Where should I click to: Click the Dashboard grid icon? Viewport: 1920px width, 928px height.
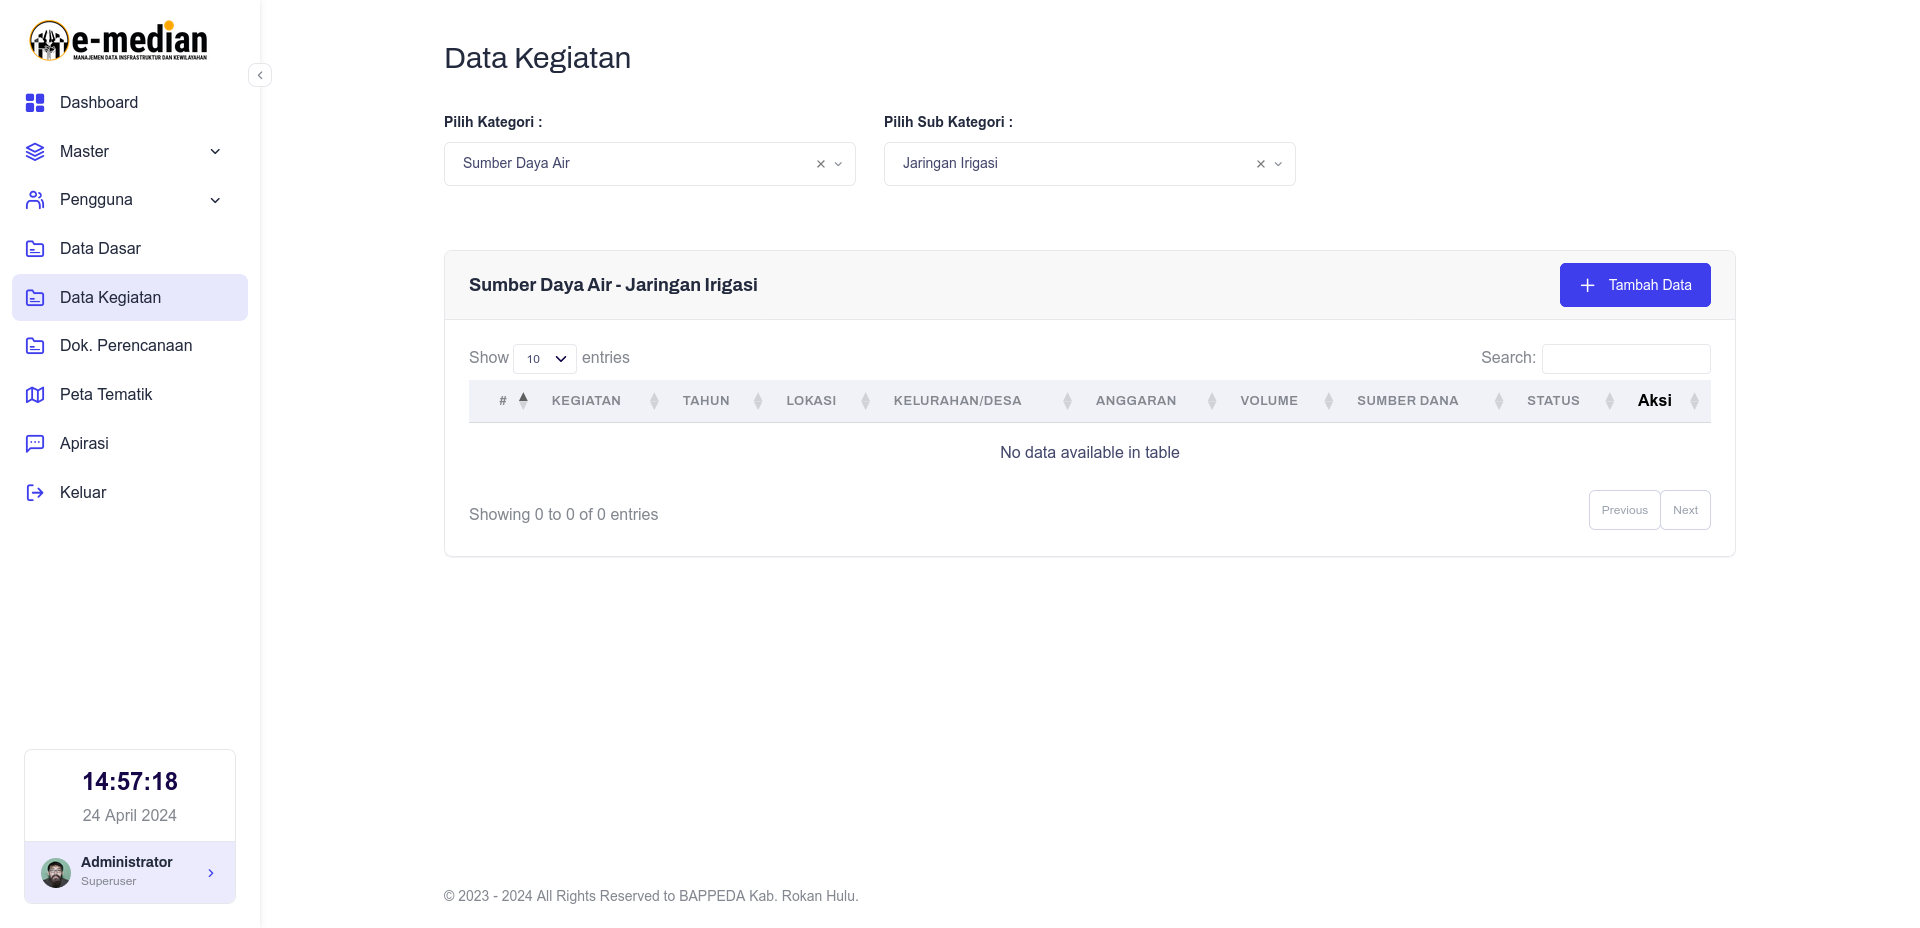click(35, 103)
